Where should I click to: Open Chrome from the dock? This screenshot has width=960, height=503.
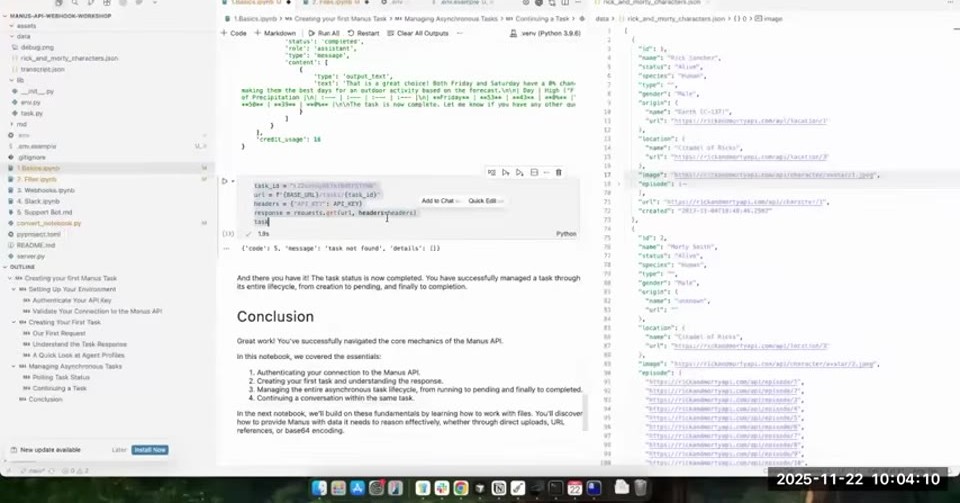460,488
